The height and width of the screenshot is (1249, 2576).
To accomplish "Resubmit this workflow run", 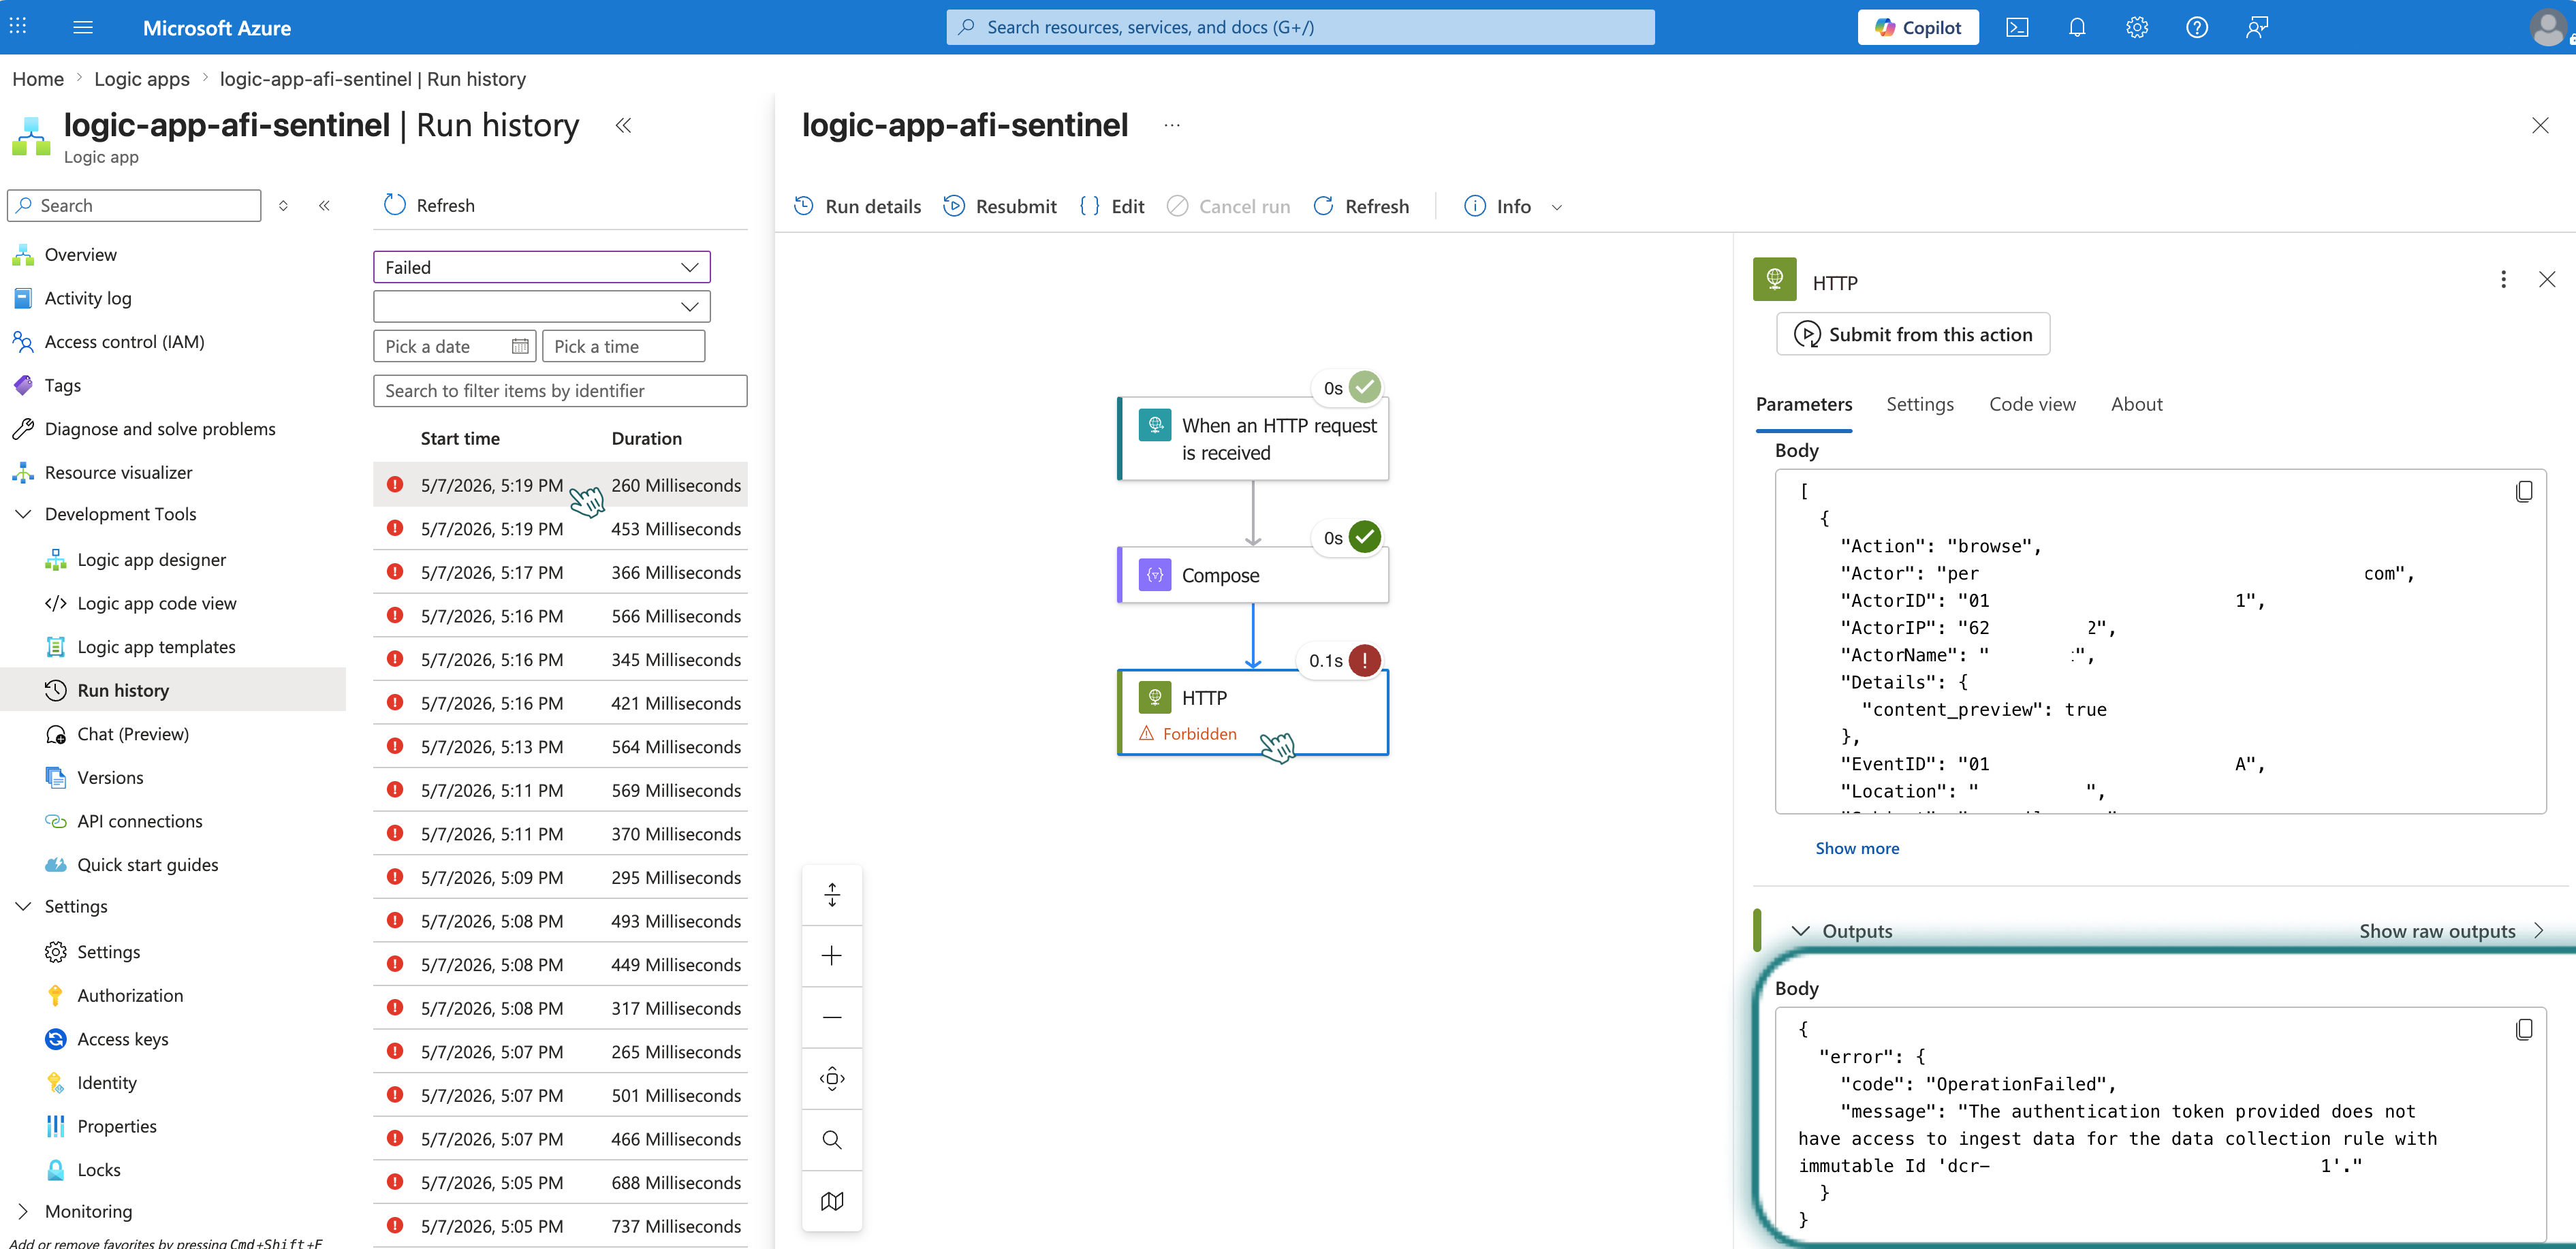I will point(1000,206).
